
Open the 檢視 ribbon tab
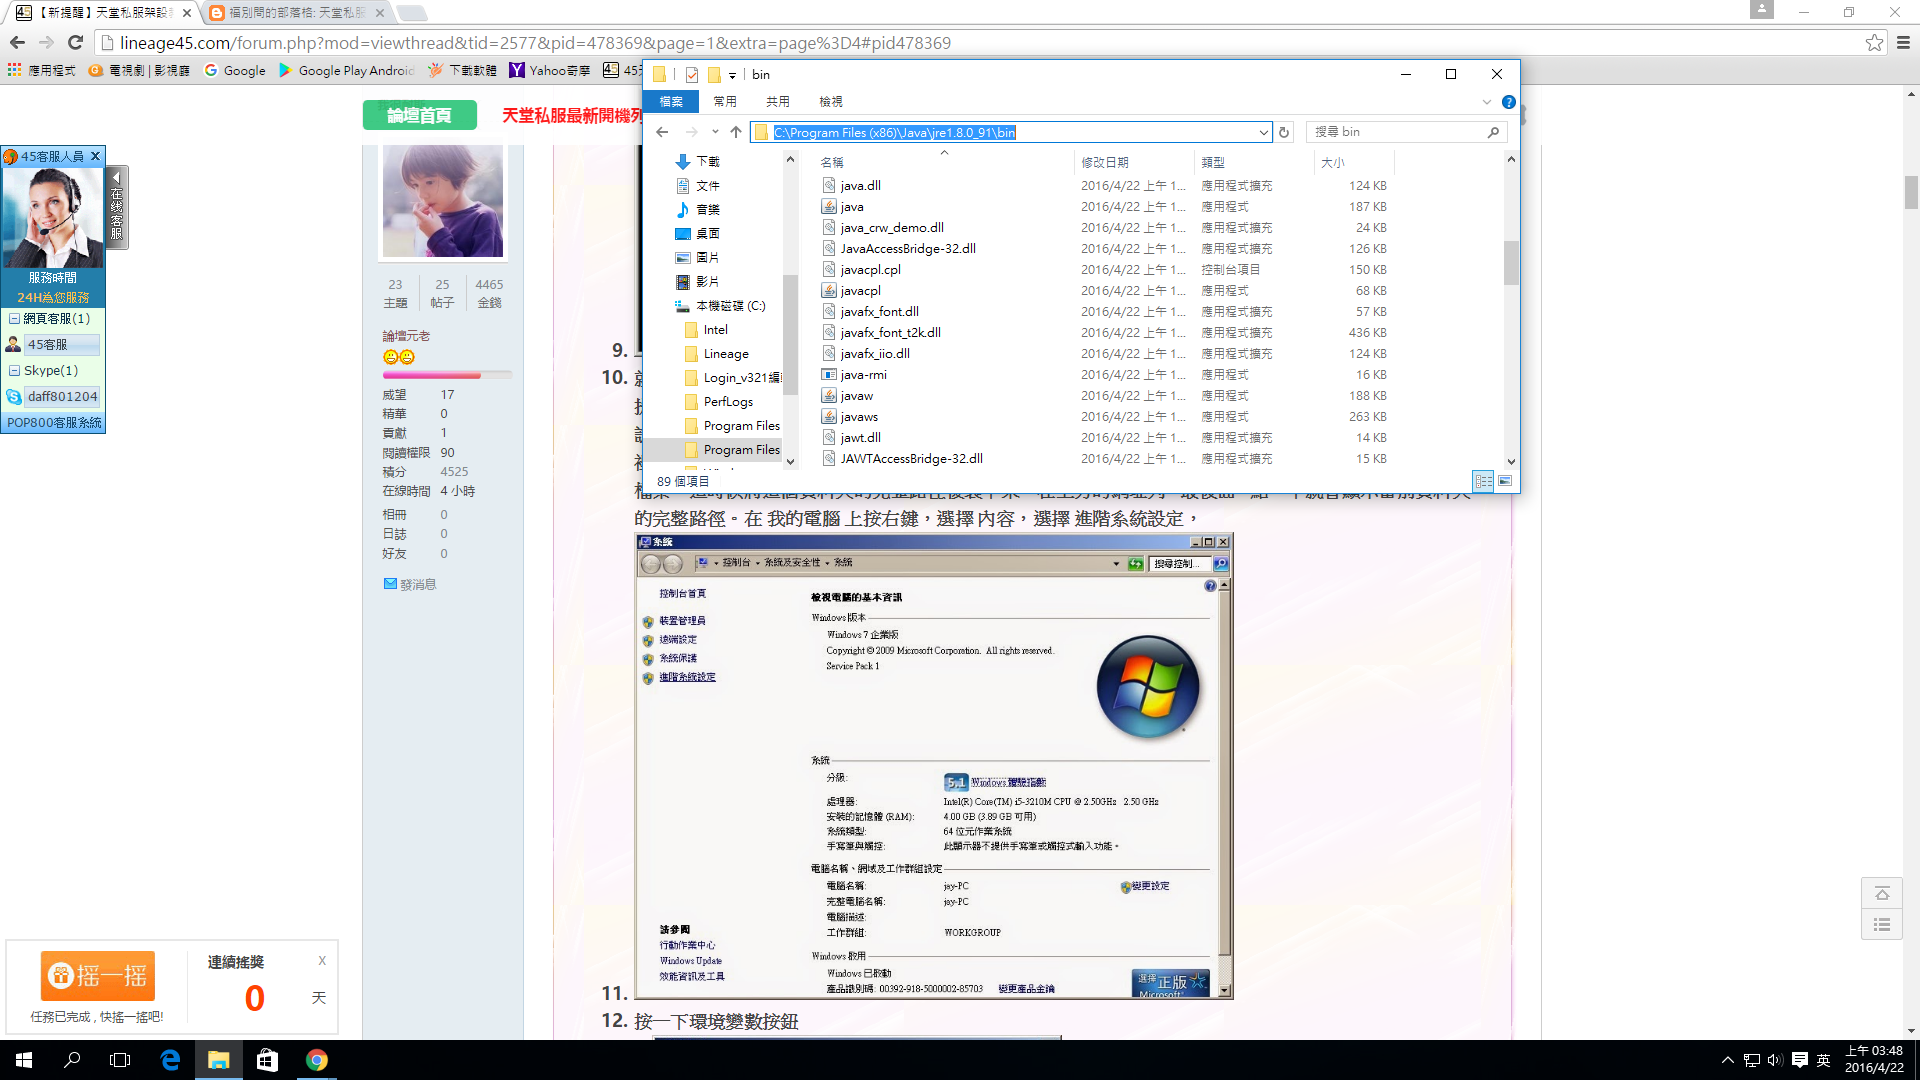point(831,102)
